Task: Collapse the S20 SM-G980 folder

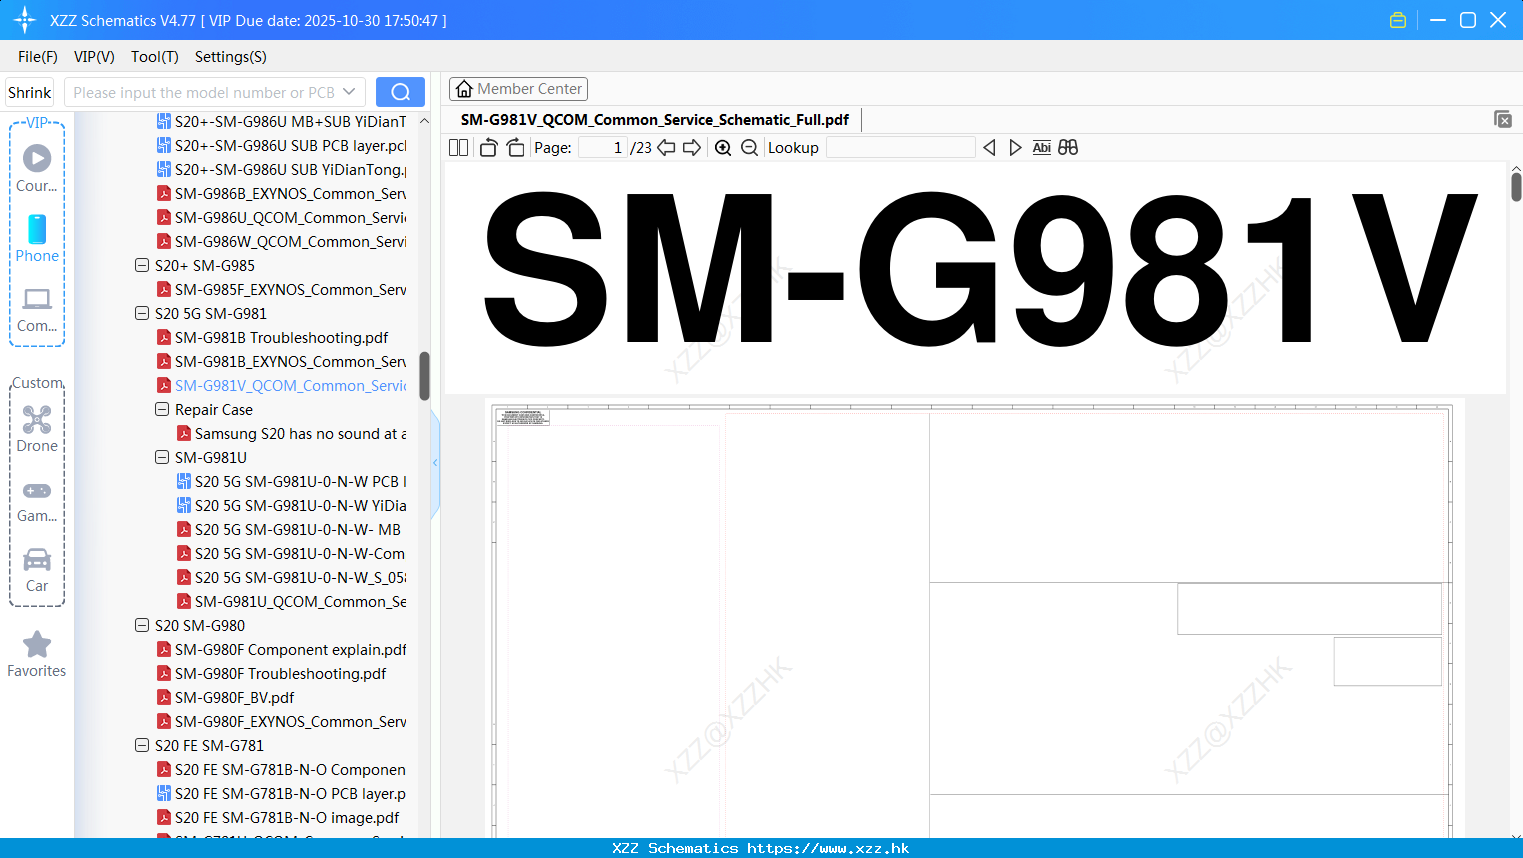Action: coord(141,625)
